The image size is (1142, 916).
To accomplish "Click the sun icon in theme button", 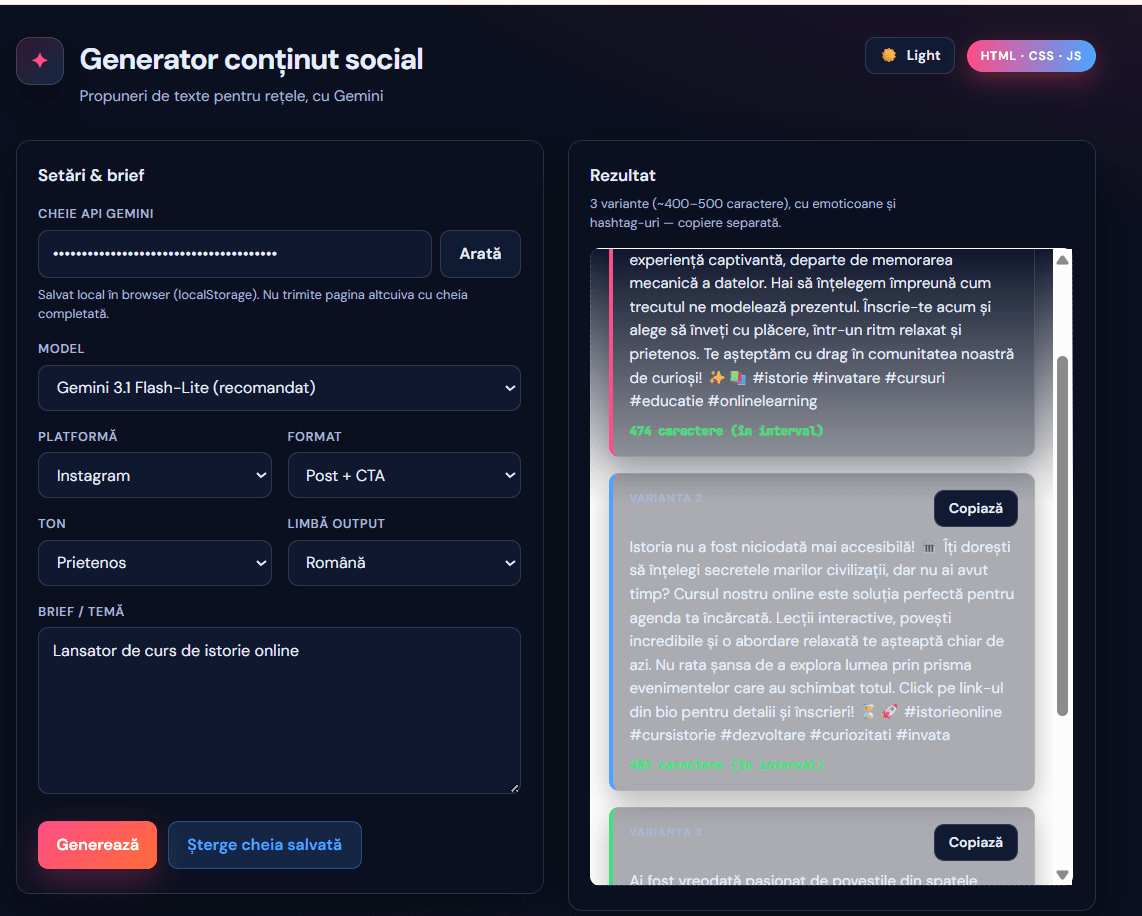I will click(888, 56).
